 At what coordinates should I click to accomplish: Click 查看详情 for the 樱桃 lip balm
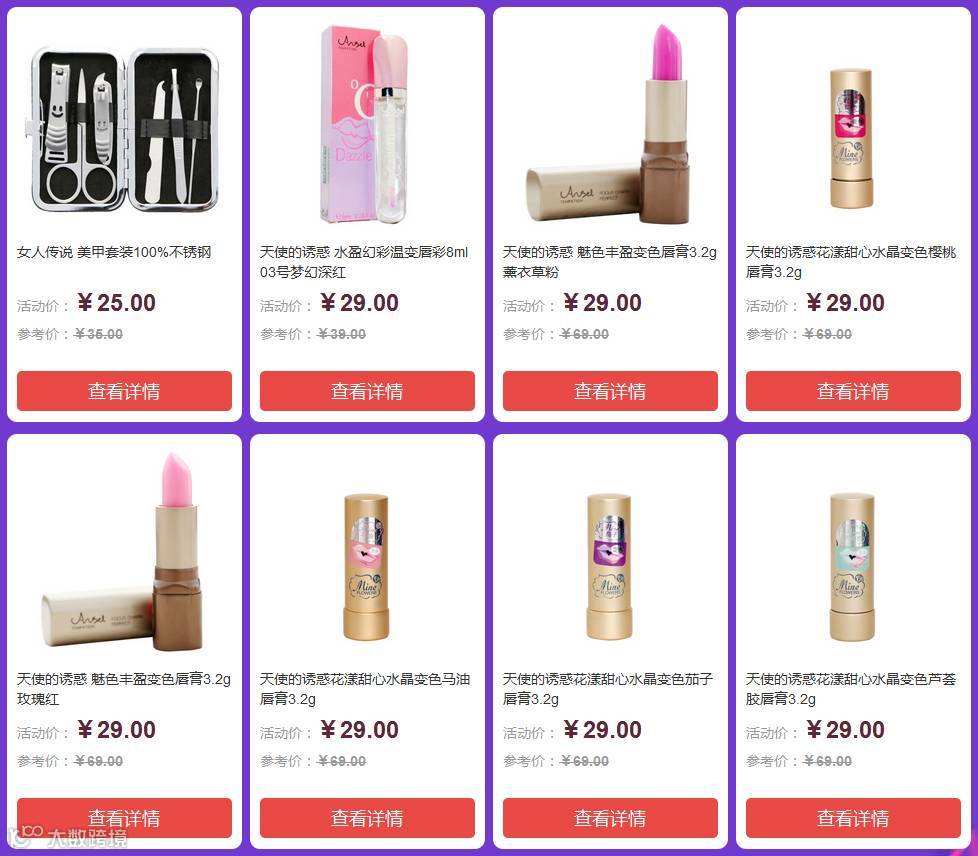pyautogui.click(x=853, y=391)
